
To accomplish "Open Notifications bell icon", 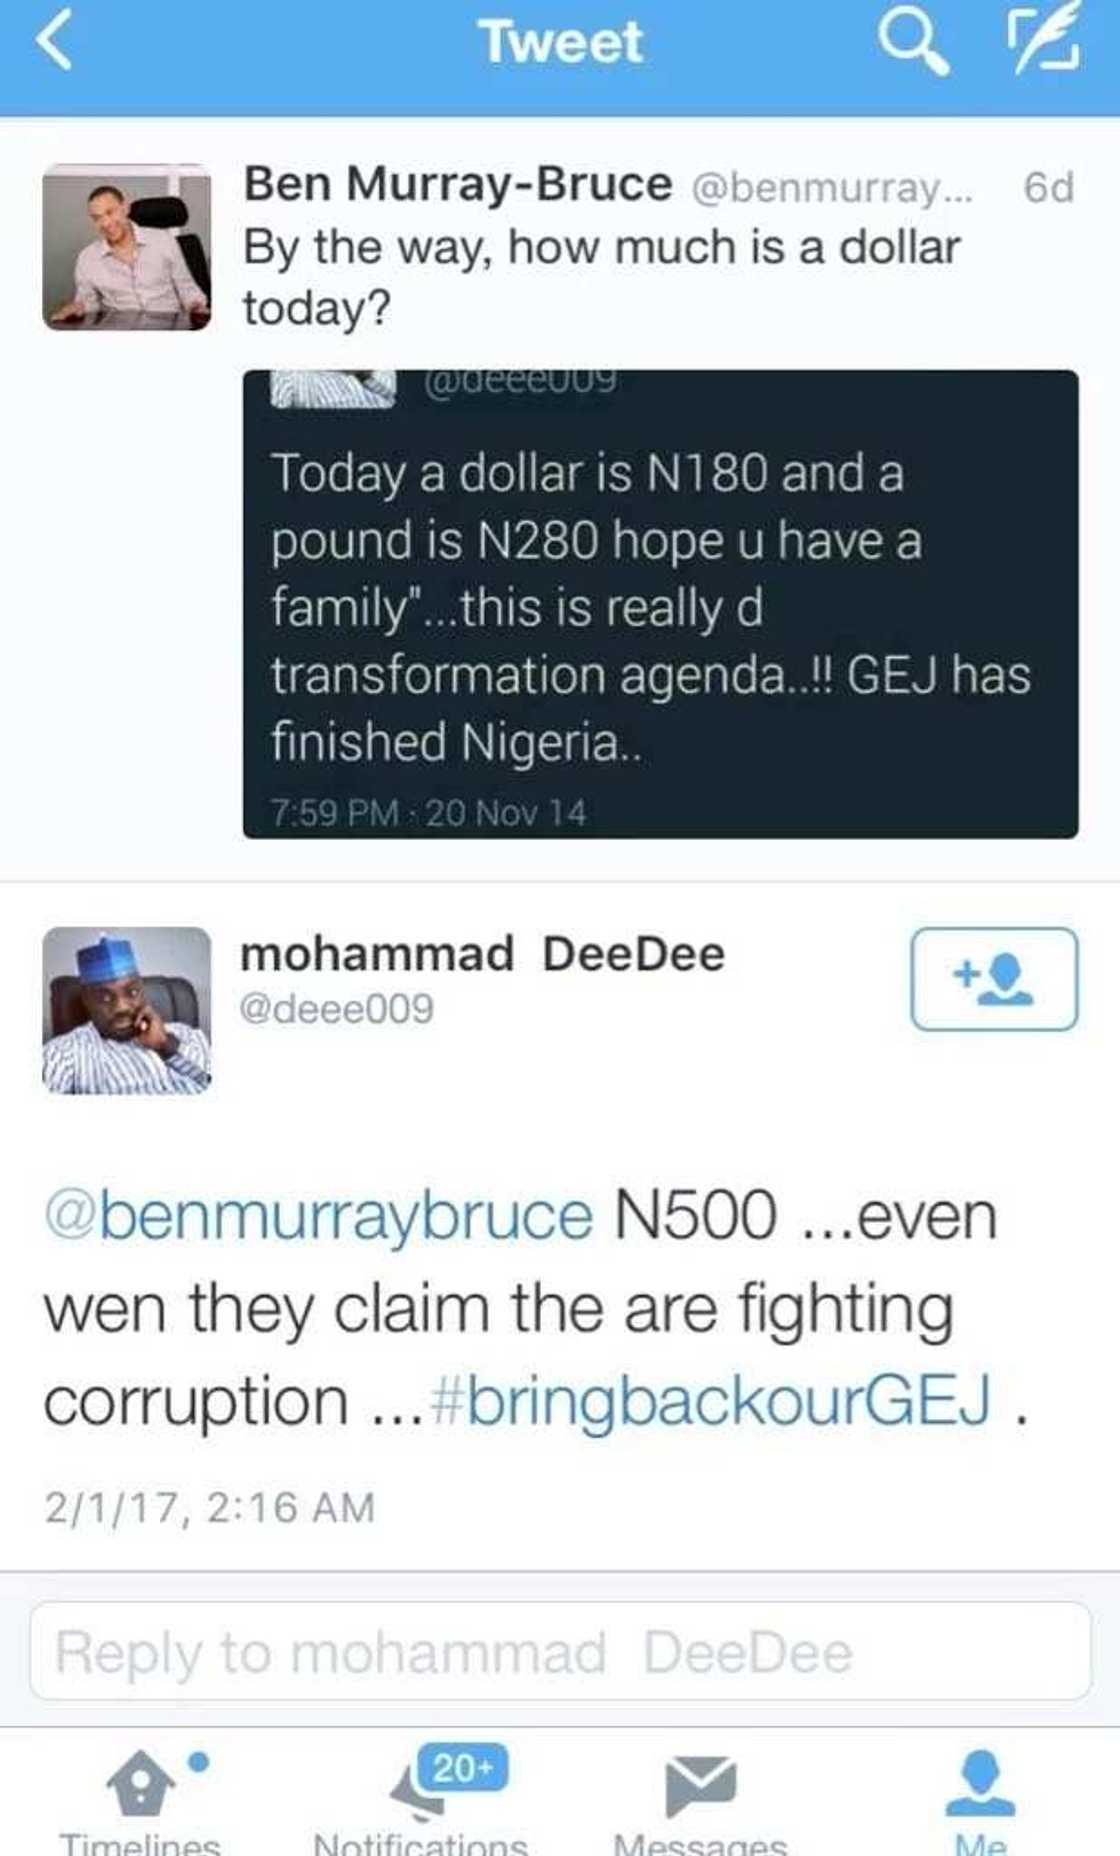I will [x=420, y=1790].
